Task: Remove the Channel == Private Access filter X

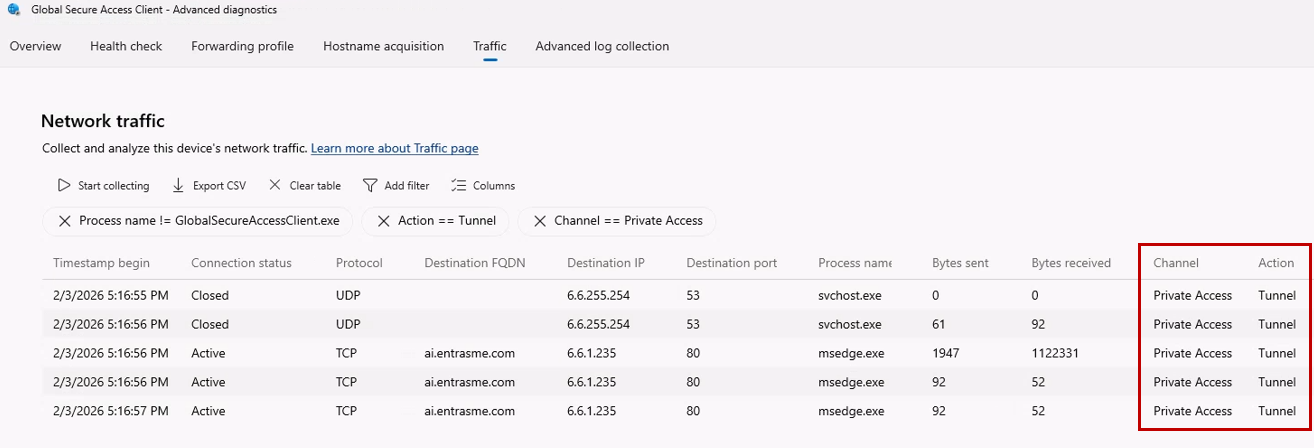Action: point(540,221)
